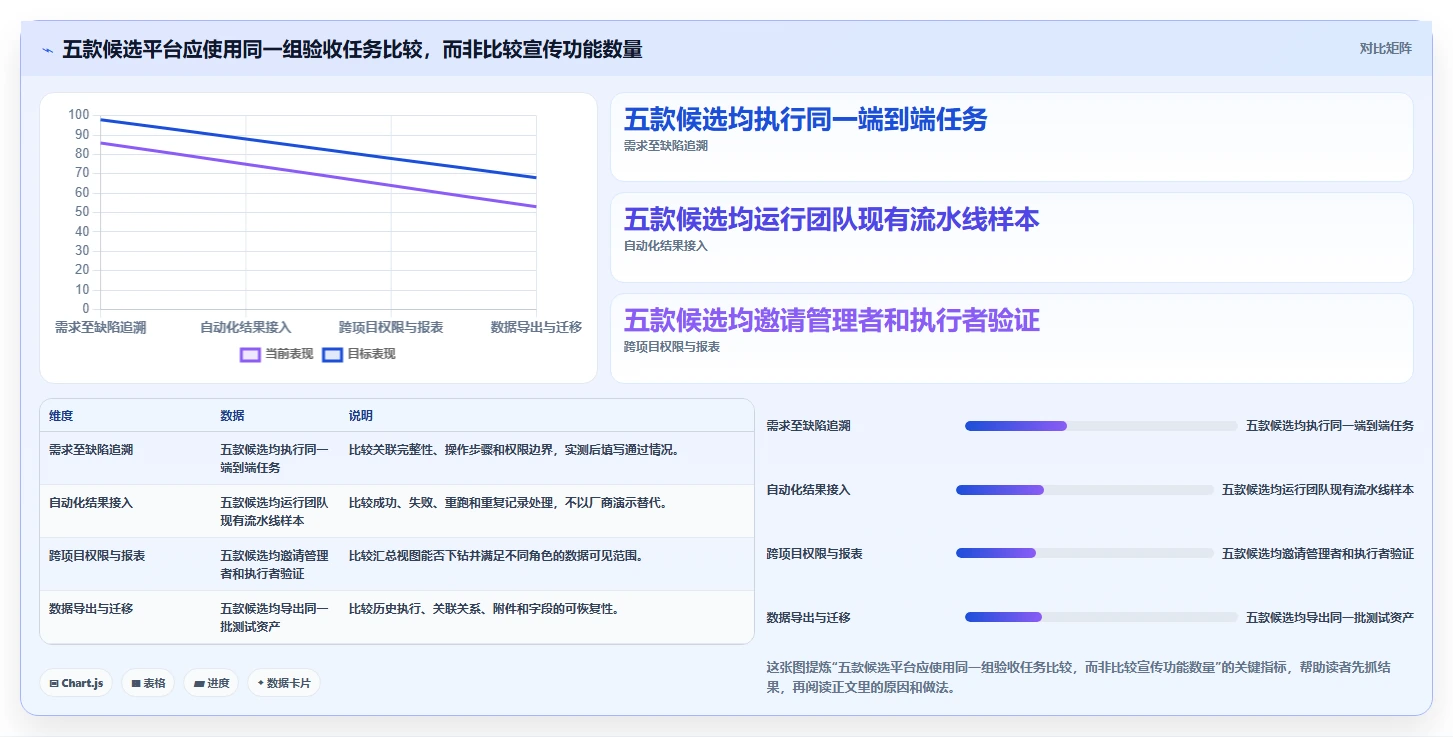Screen dimensions: 1453x737
Task: Toggle the 目标表现 legend swatch
Action: [x=332, y=354]
